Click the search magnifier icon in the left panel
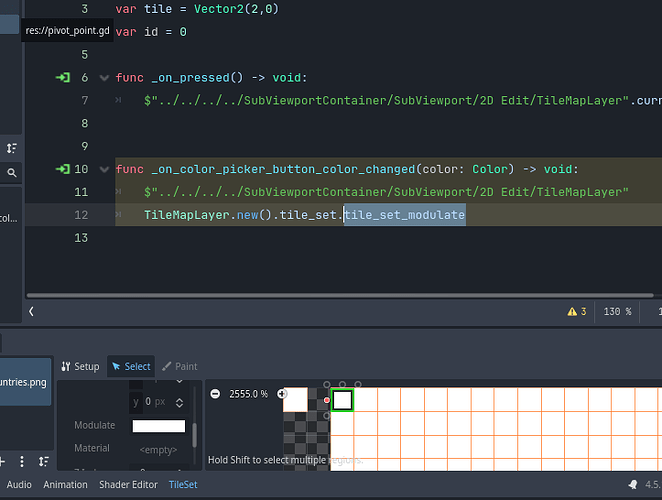 coord(11,173)
